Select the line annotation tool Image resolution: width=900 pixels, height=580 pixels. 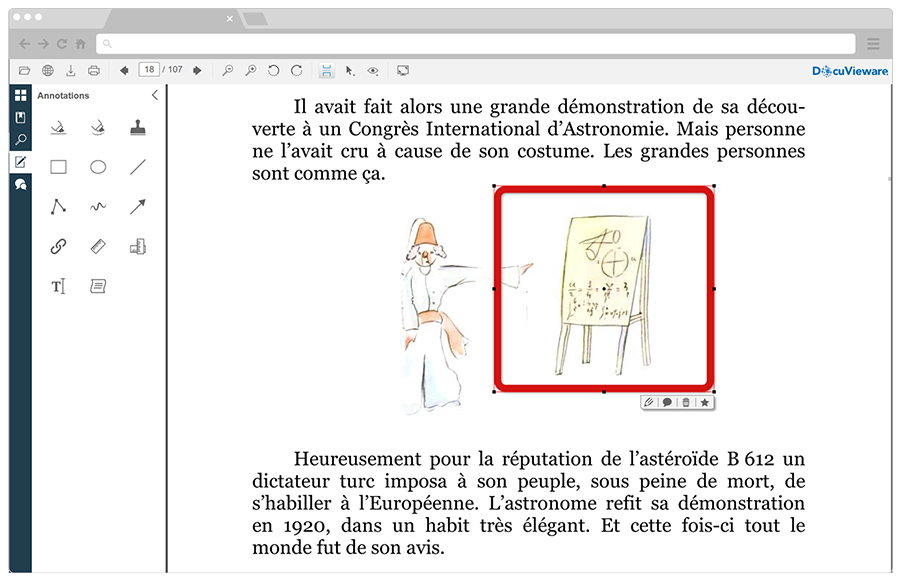(x=138, y=167)
